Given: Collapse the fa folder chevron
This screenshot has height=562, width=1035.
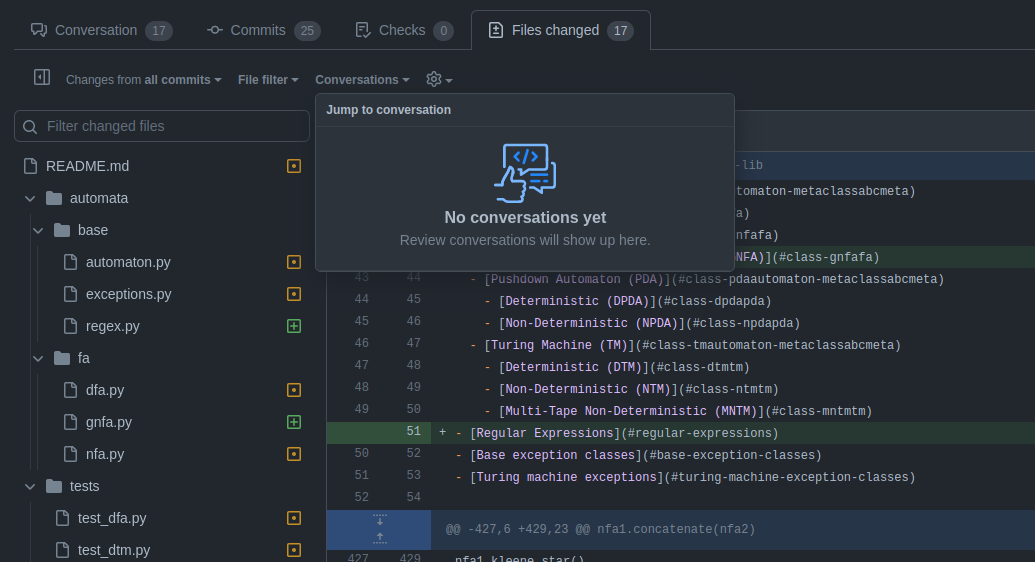Looking at the screenshot, I should coord(38,358).
